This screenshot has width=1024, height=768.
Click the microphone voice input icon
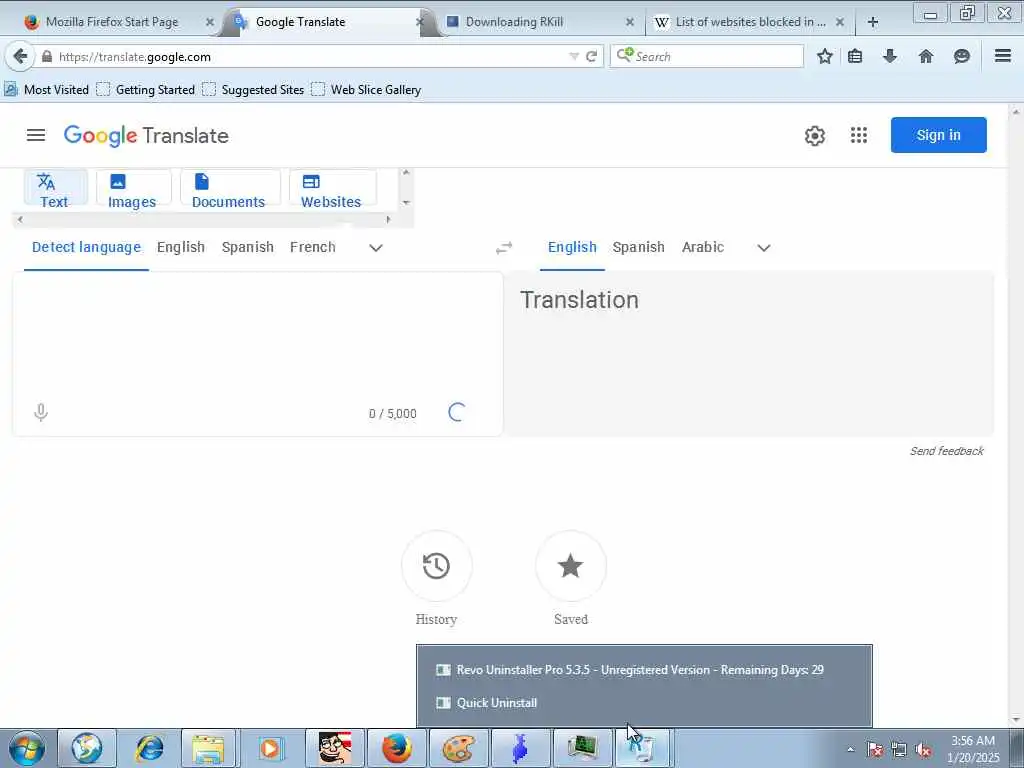[x=40, y=413]
